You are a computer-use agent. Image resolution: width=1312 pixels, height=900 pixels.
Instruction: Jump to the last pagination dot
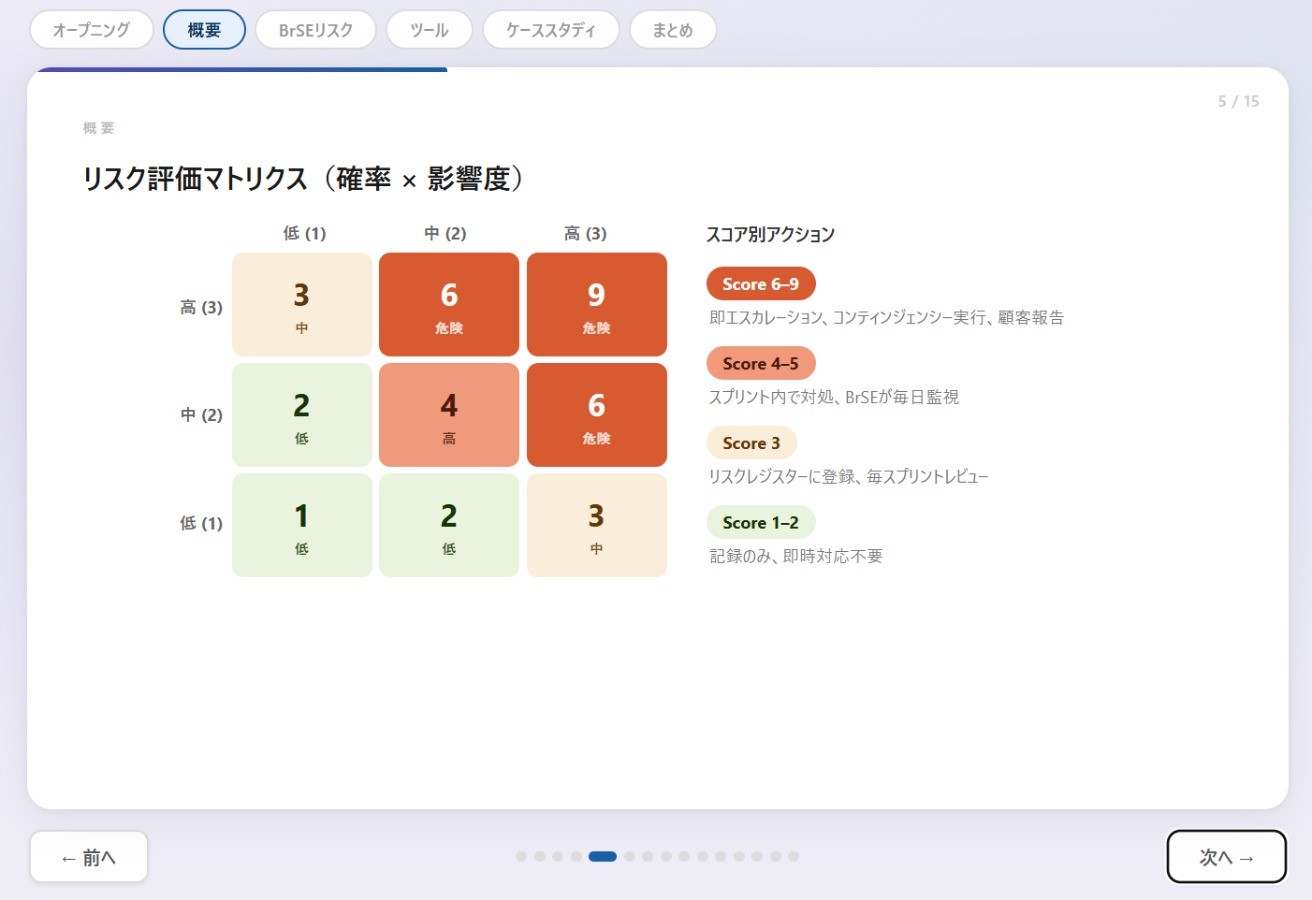click(x=793, y=856)
